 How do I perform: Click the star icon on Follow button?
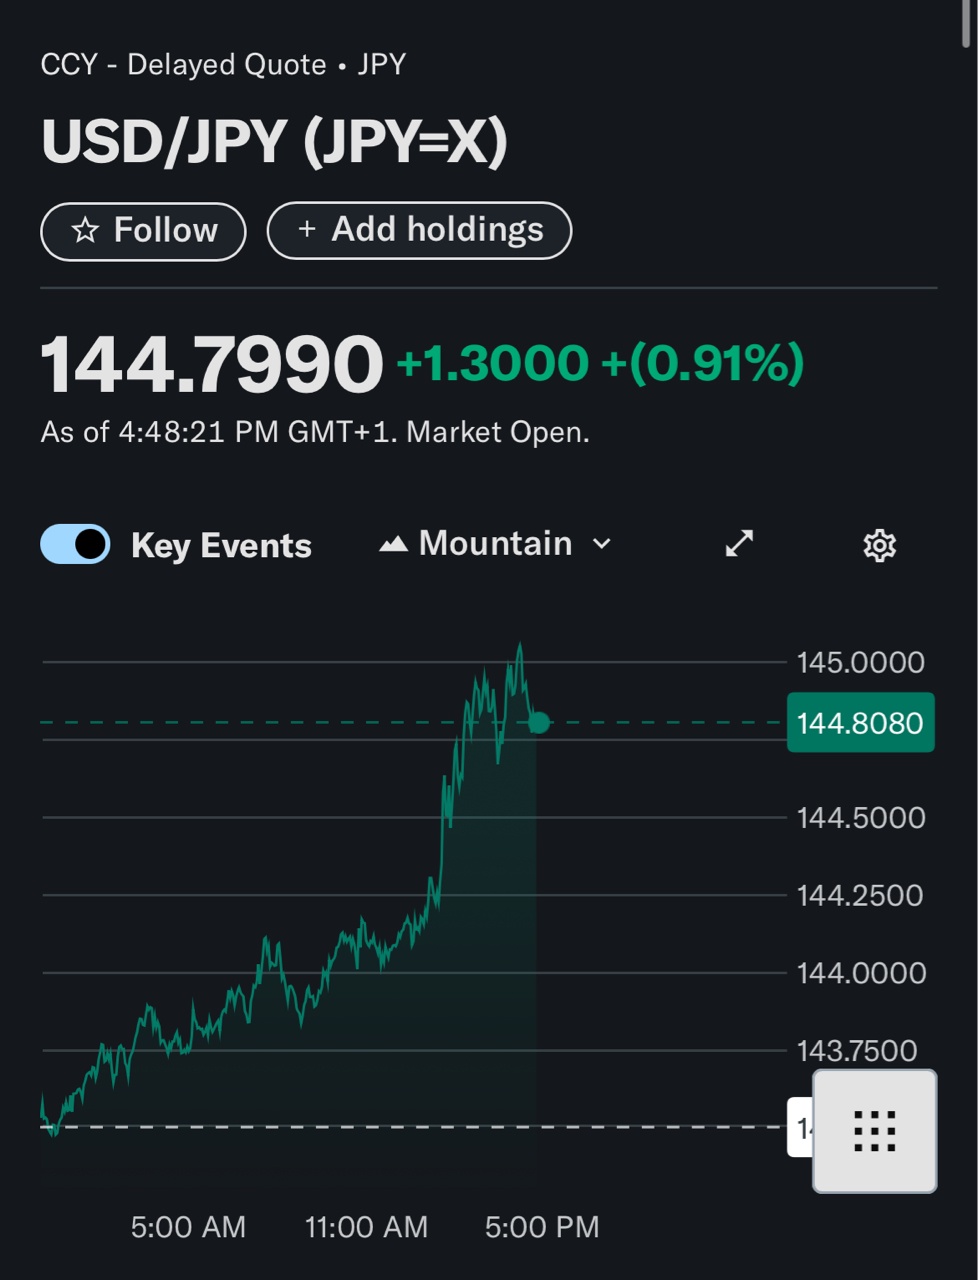point(85,231)
